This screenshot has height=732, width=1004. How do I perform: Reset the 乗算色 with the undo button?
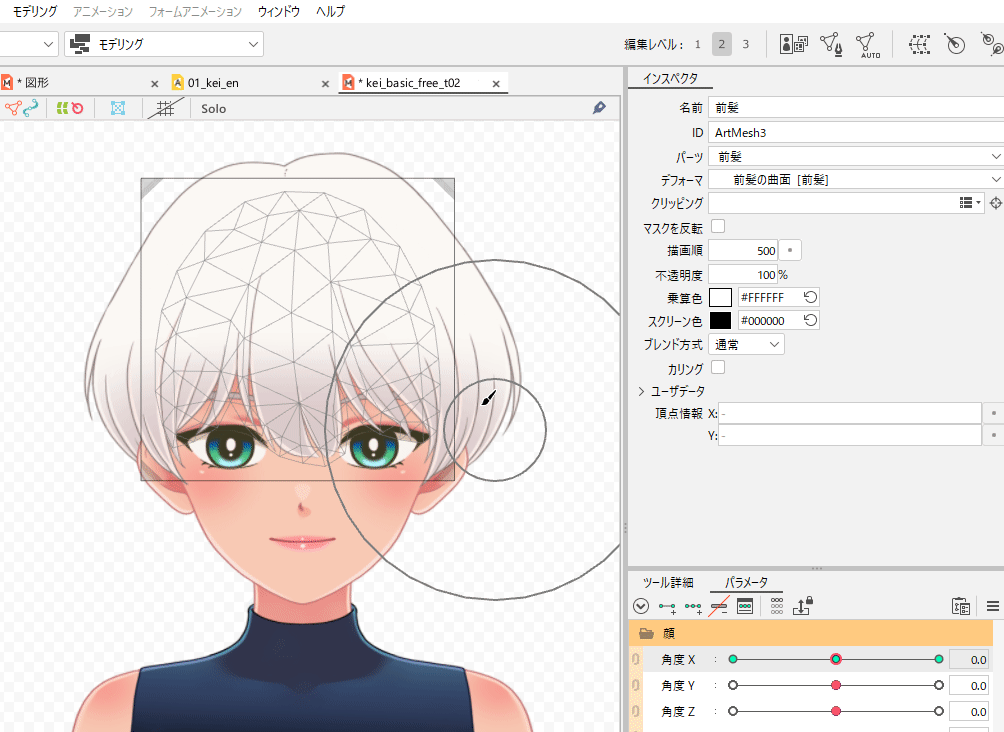[x=808, y=297]
